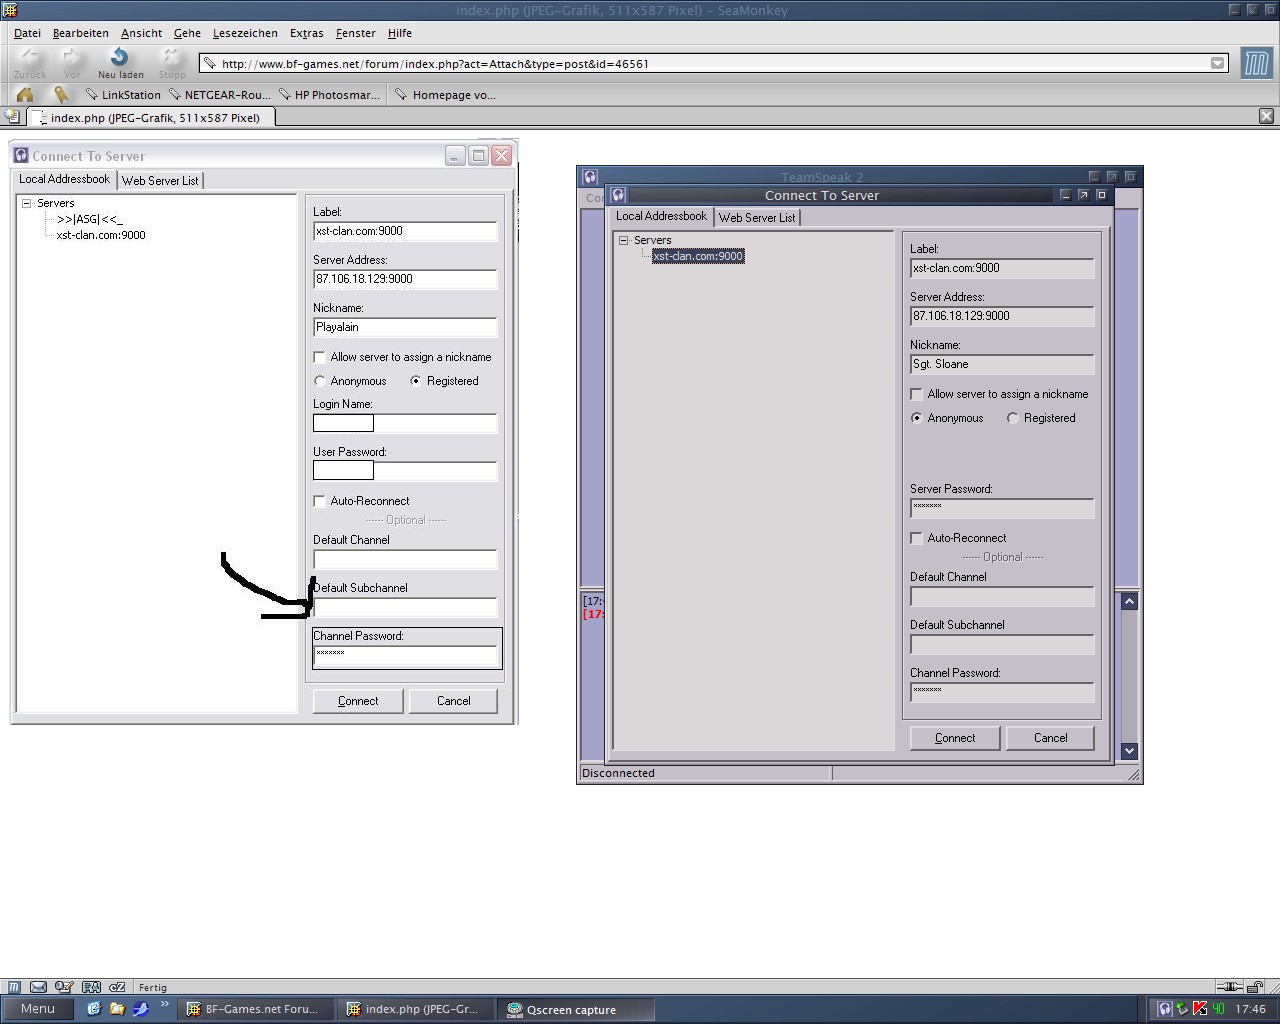Select the >>|ASG|<<_ server entry in the browser image
Image resolution: width=1280 pixels, height=1024 pixels.
pyautogui.click(x=90, y=219)
